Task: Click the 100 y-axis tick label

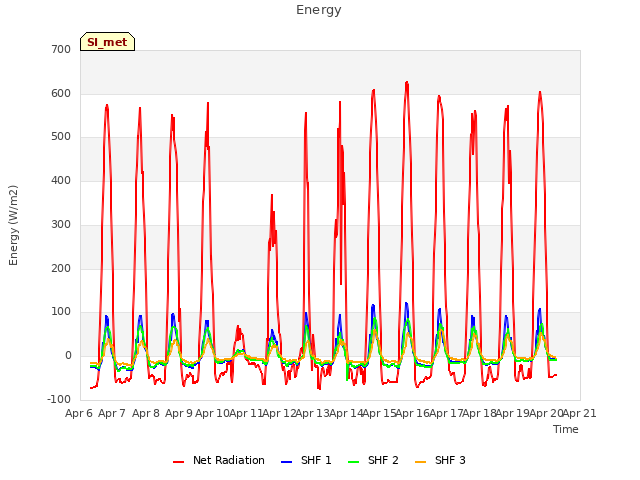Action: click(61, 312)
